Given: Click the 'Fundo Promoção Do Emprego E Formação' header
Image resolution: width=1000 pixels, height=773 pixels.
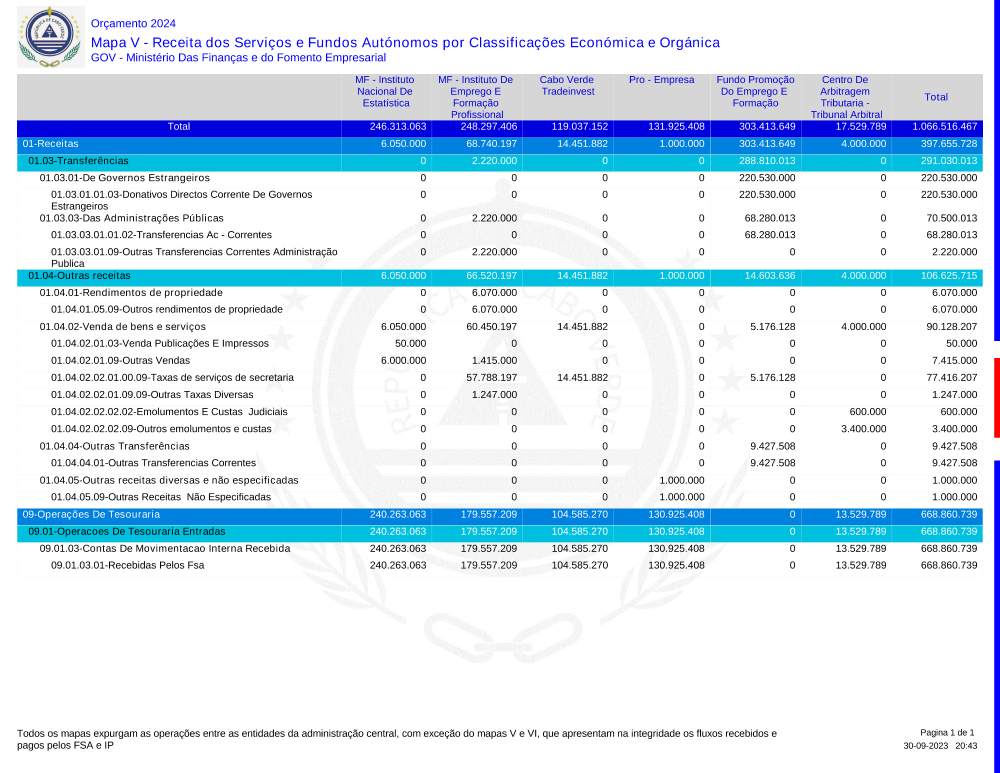Looking at the screenshot, I should pyautogui.click(x=755, y=91).
